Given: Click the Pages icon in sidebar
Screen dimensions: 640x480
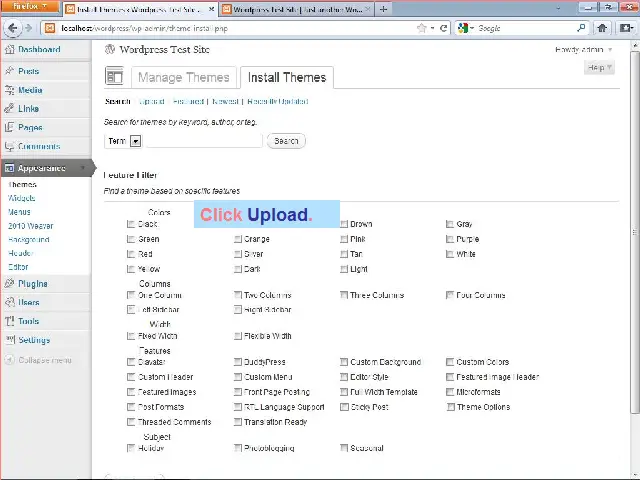Looking at the screenshot, I should 9,127.
